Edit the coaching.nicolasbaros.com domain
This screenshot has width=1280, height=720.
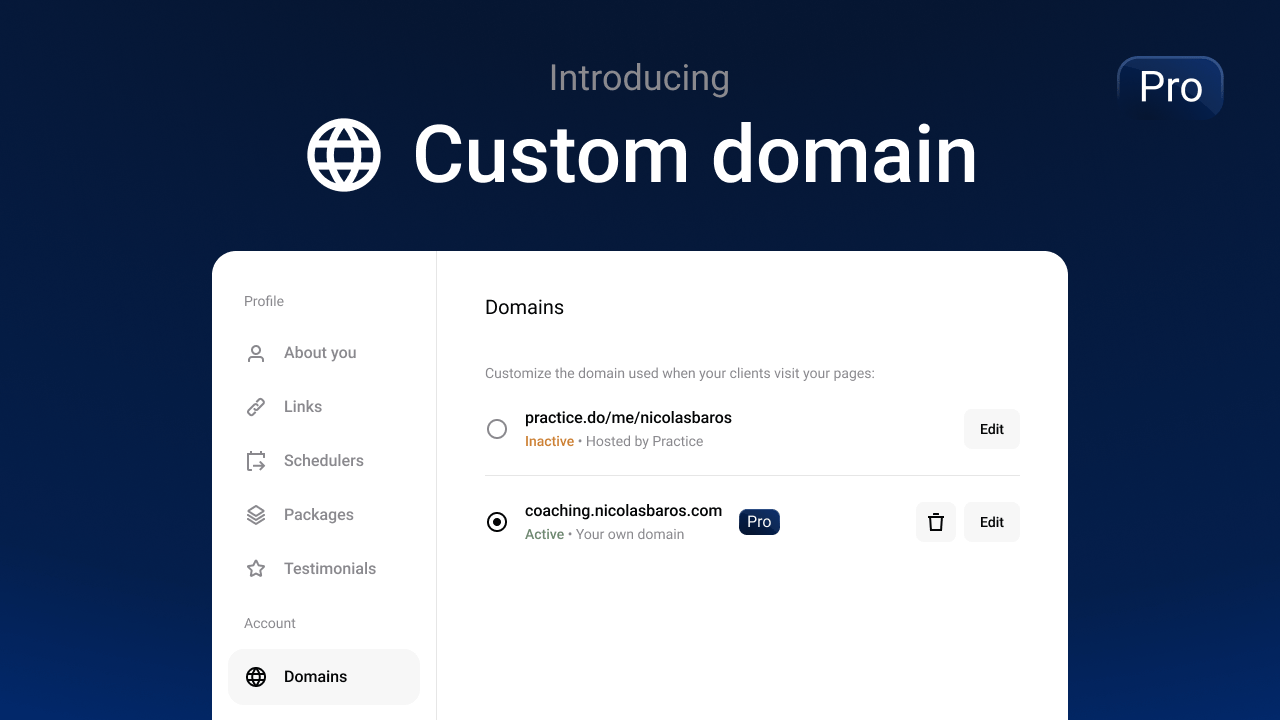click(991, 521)
